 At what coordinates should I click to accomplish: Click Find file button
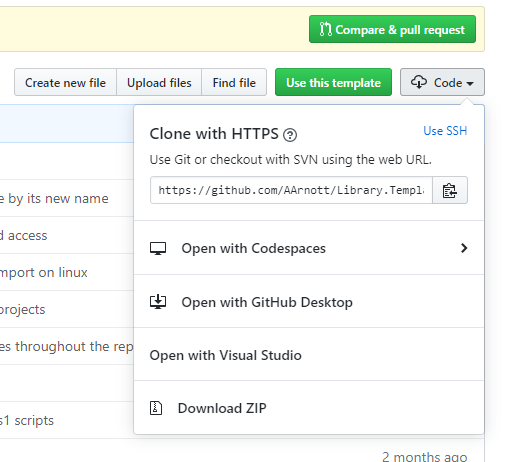(234, 83)
